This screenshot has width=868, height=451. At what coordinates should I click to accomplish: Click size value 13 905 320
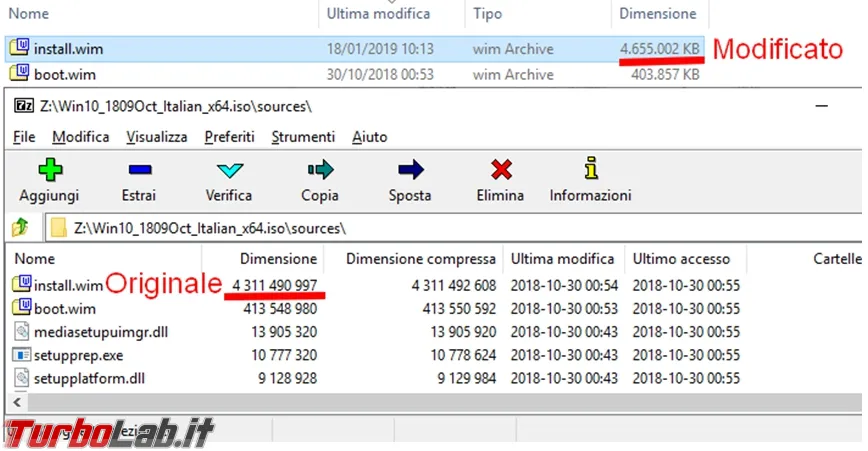(x=284, y=332)
